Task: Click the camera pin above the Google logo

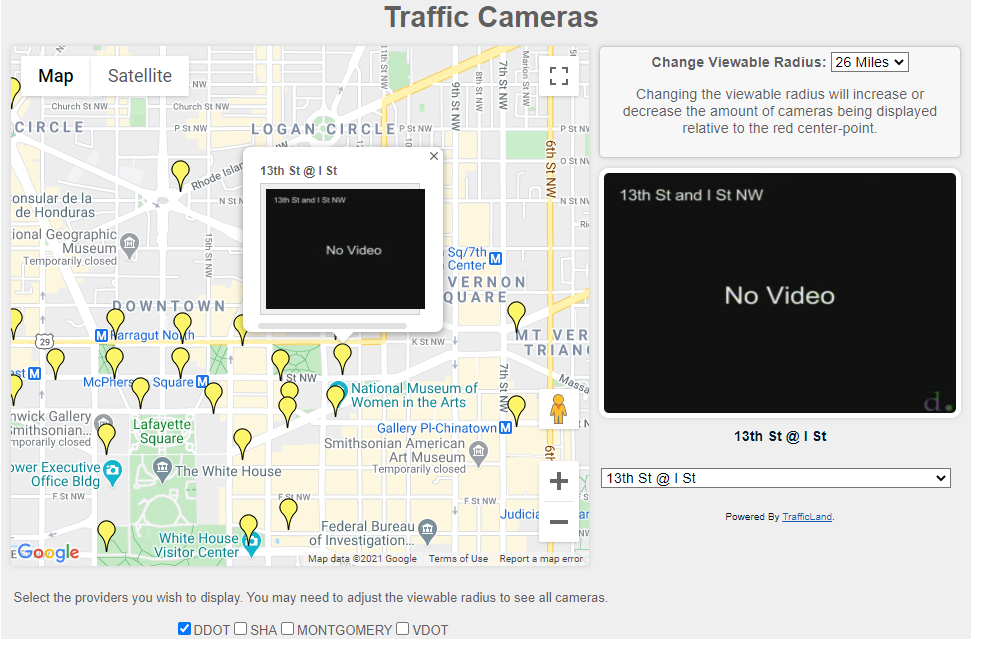Action: pyautogui.click(x=107, y=536)
